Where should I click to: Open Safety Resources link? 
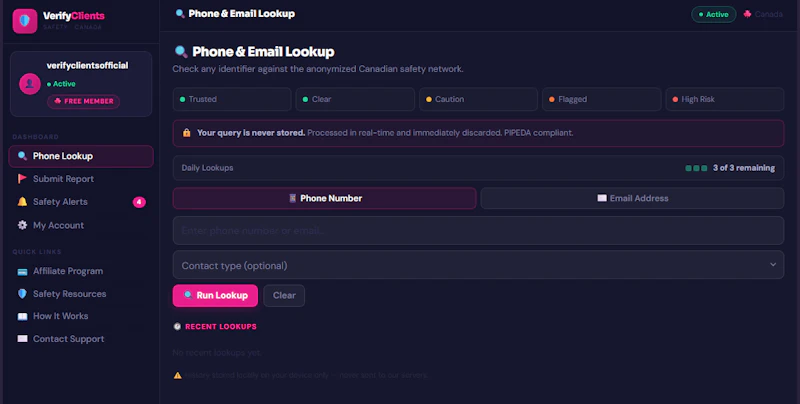tap(81, 294)
